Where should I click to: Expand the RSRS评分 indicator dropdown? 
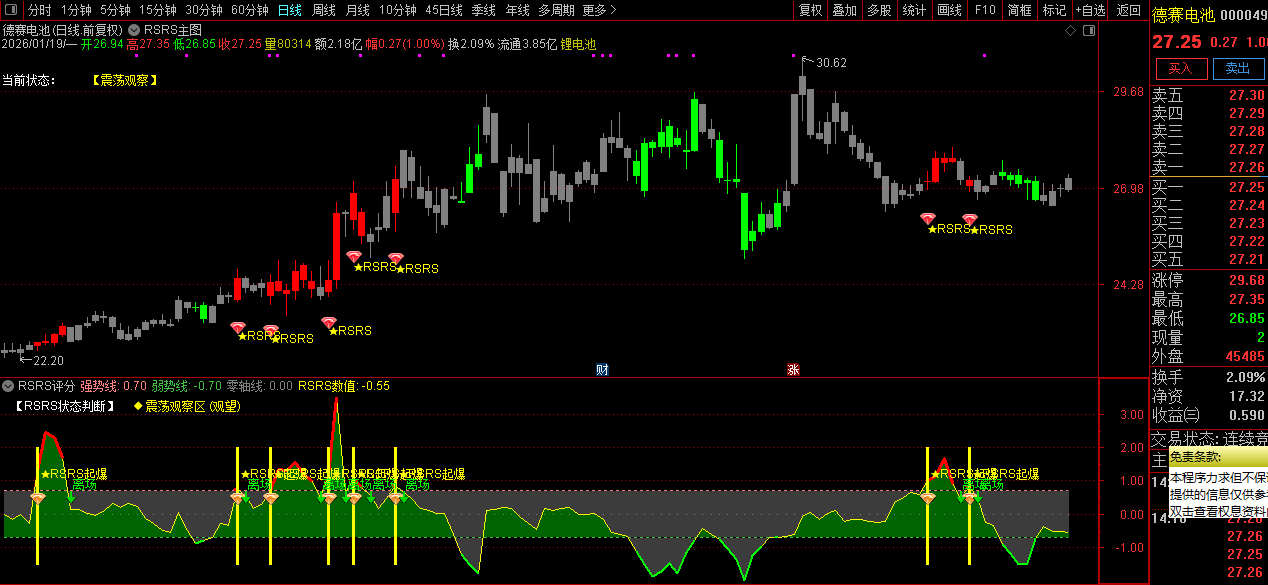pos(8,385)
